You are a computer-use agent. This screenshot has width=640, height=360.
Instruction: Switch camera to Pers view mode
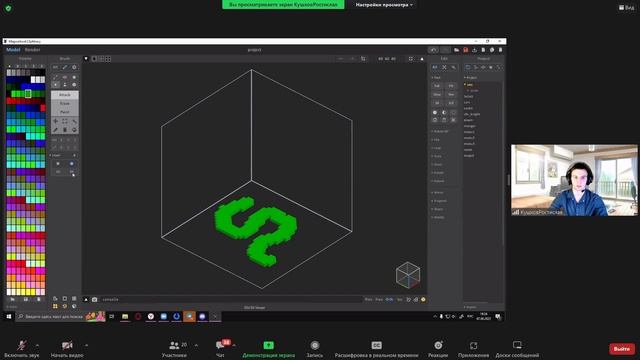pyautogui.click(x=368, y=299)
